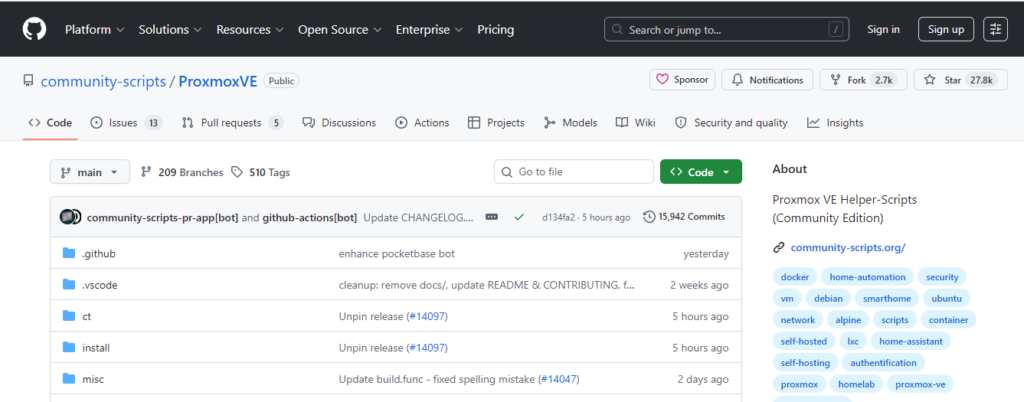Click the Notifications bell button
This screenshot has height=402, width=1024.
(767, 80)
